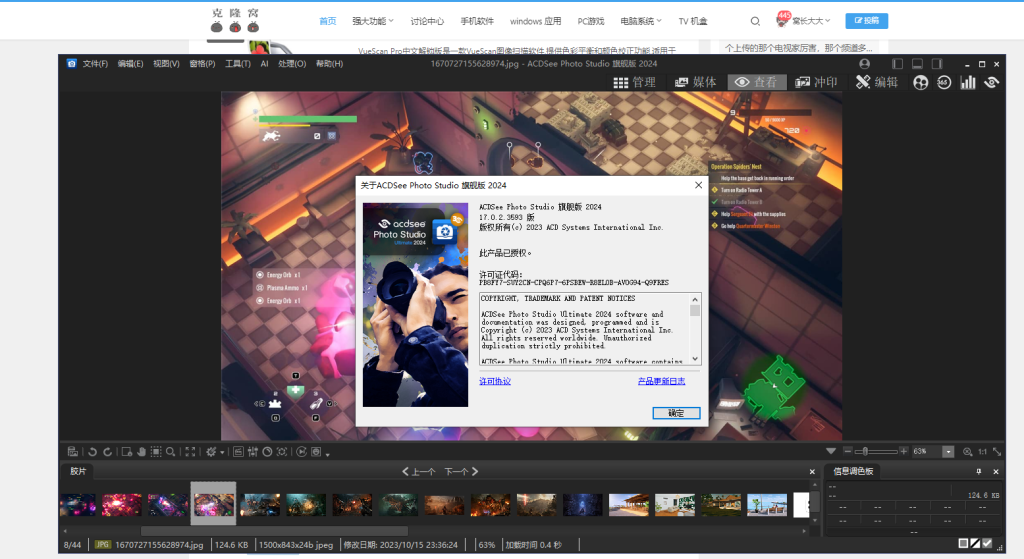Toggle the right panel layout icon

pos(937,64)
